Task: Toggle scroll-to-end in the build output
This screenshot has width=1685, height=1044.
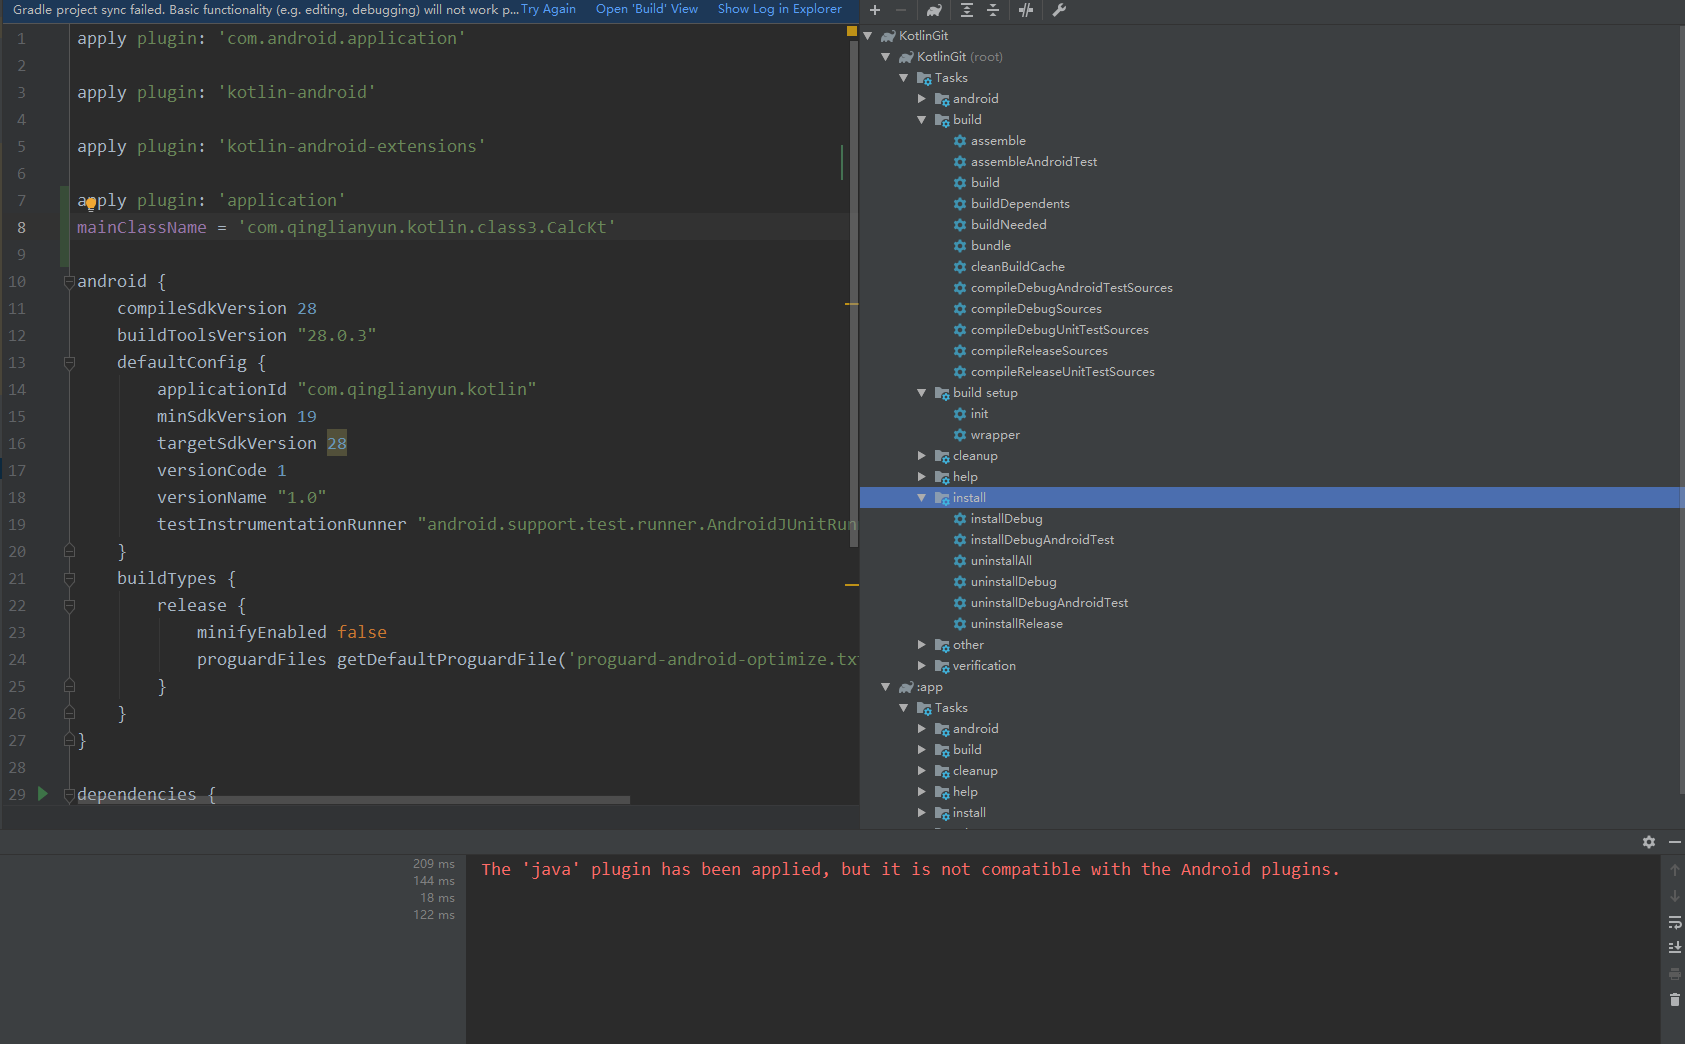Action: (x=1674, y=947)
